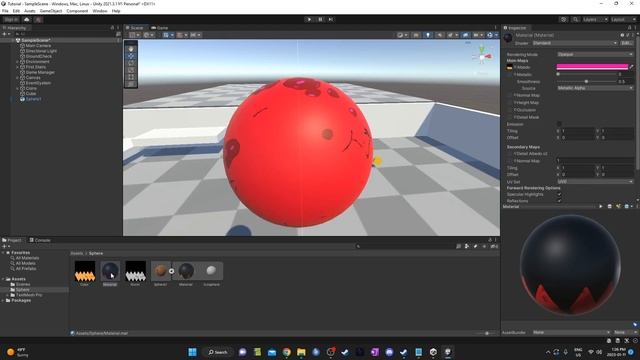Switch to the Console tab

click(x=40, y=240)
